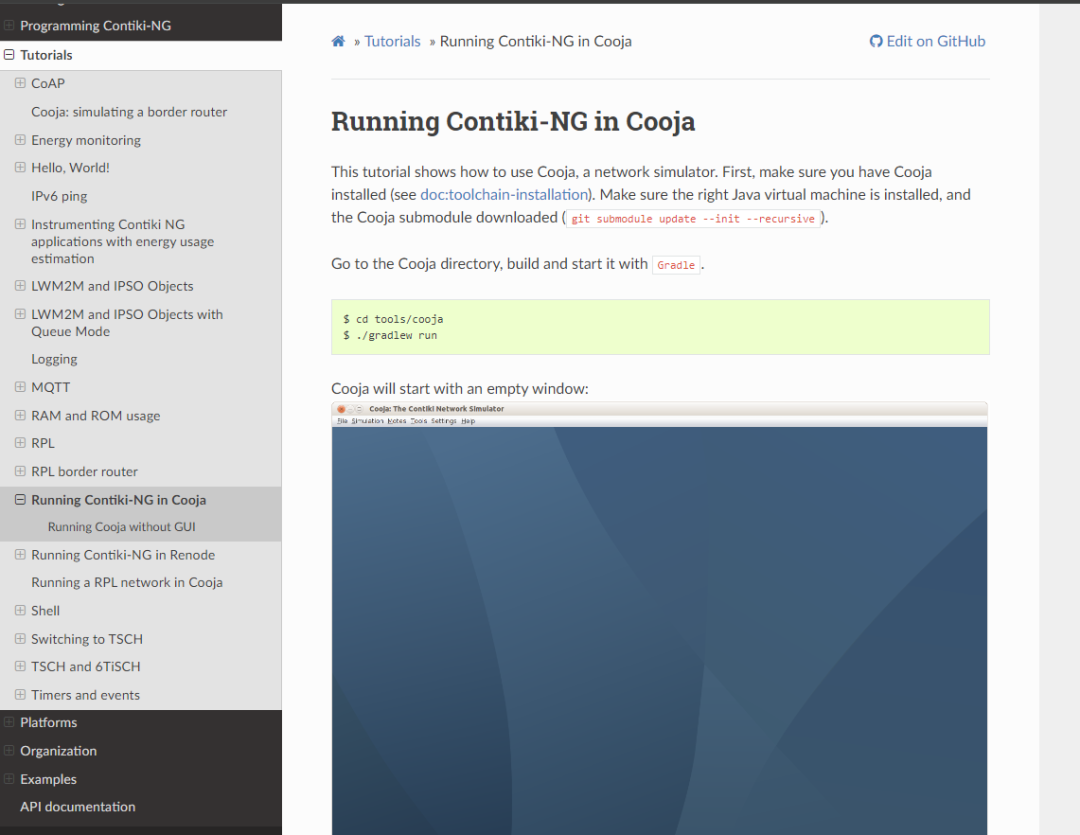Expand the Organization section
Screen dimensions: 1080x835
point(9,750)
